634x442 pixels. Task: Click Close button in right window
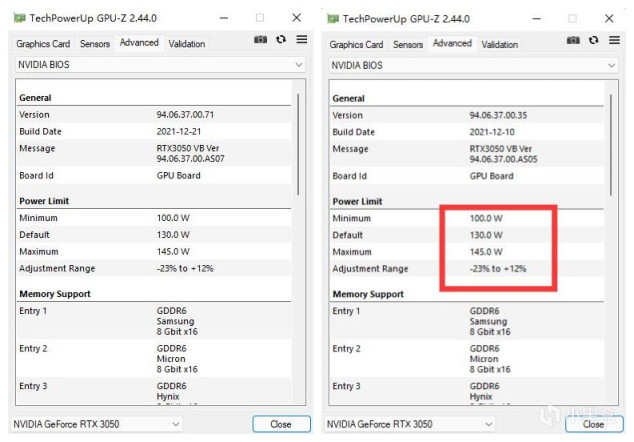coord(594,424)
